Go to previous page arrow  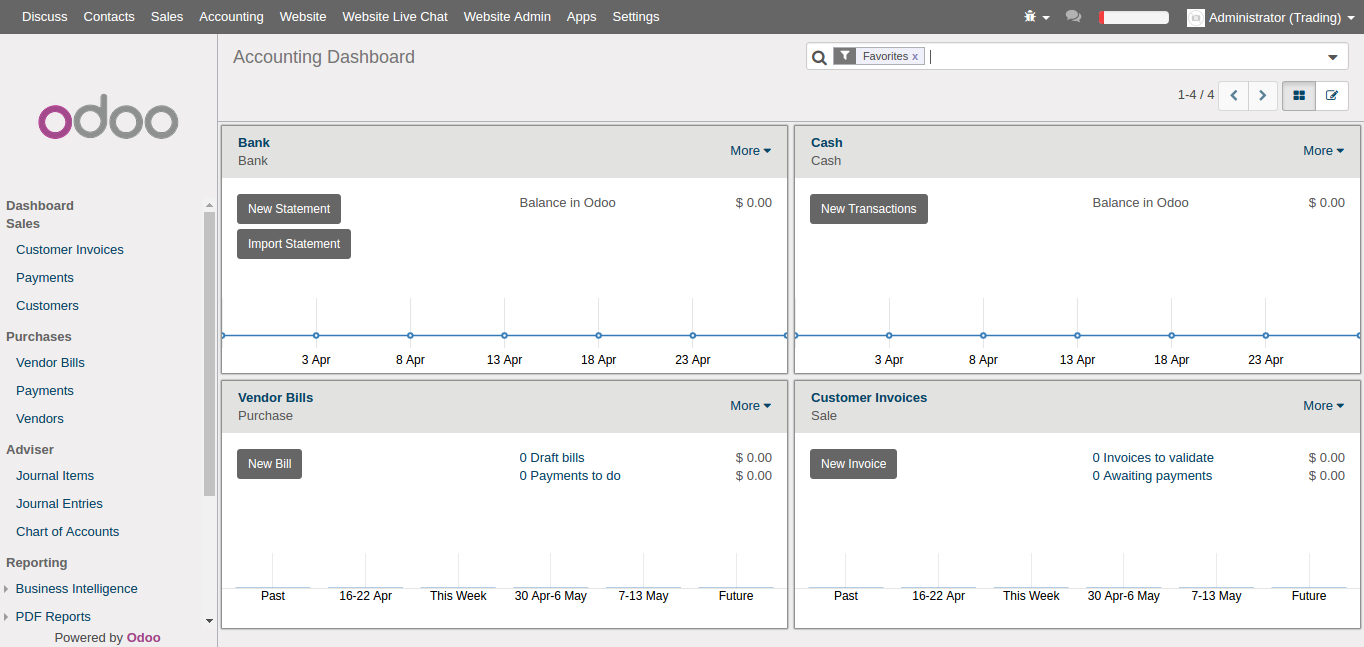[x=1234, y=96]
